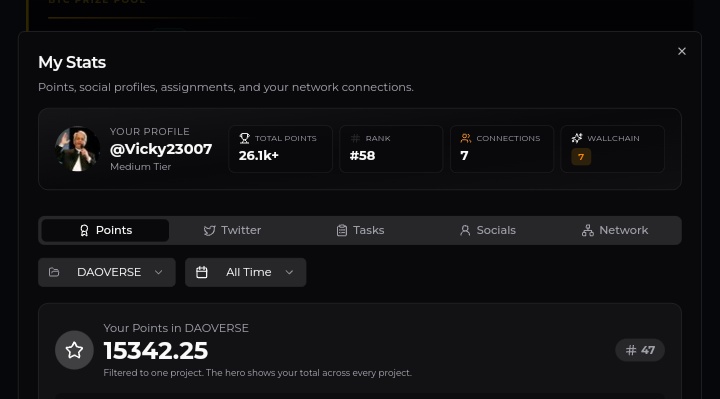The width and height of the screenshot is (720, 399).
Task: Click the Your Points in DAOVERSE label
Action: [176, 328]
